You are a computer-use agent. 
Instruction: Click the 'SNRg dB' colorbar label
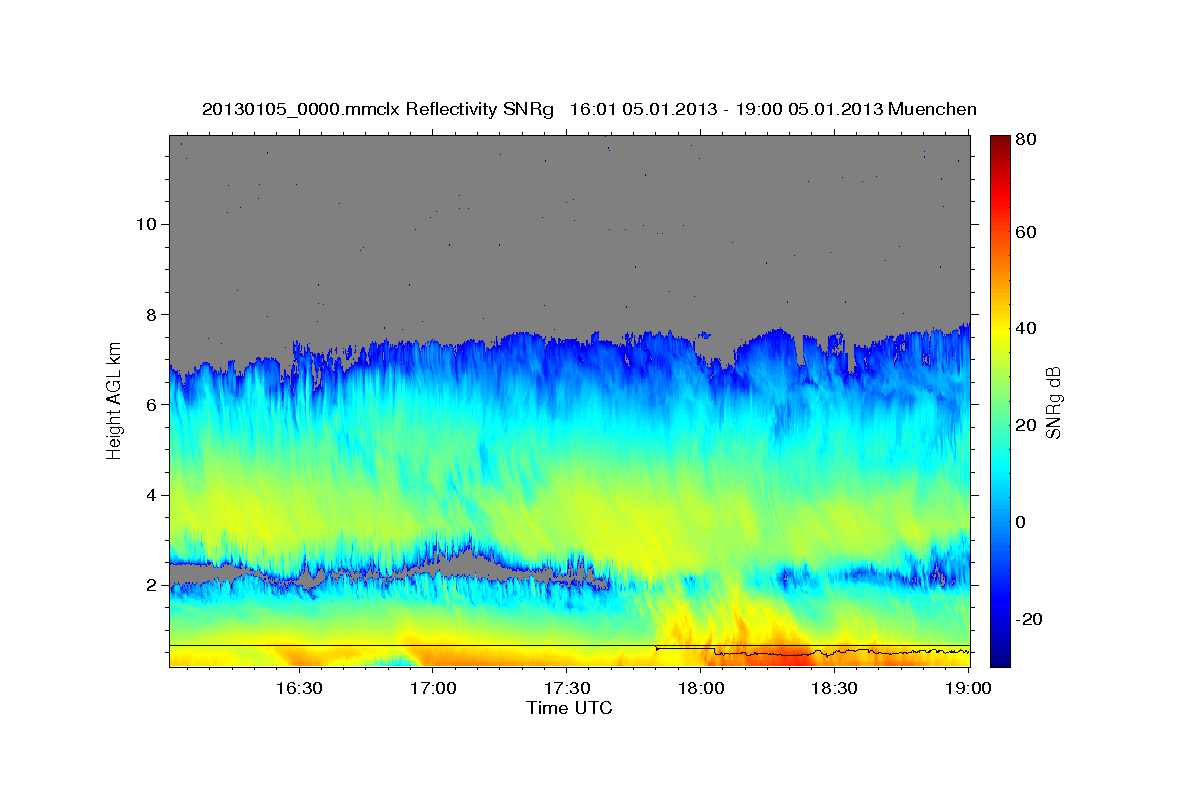pos(1053,403)
